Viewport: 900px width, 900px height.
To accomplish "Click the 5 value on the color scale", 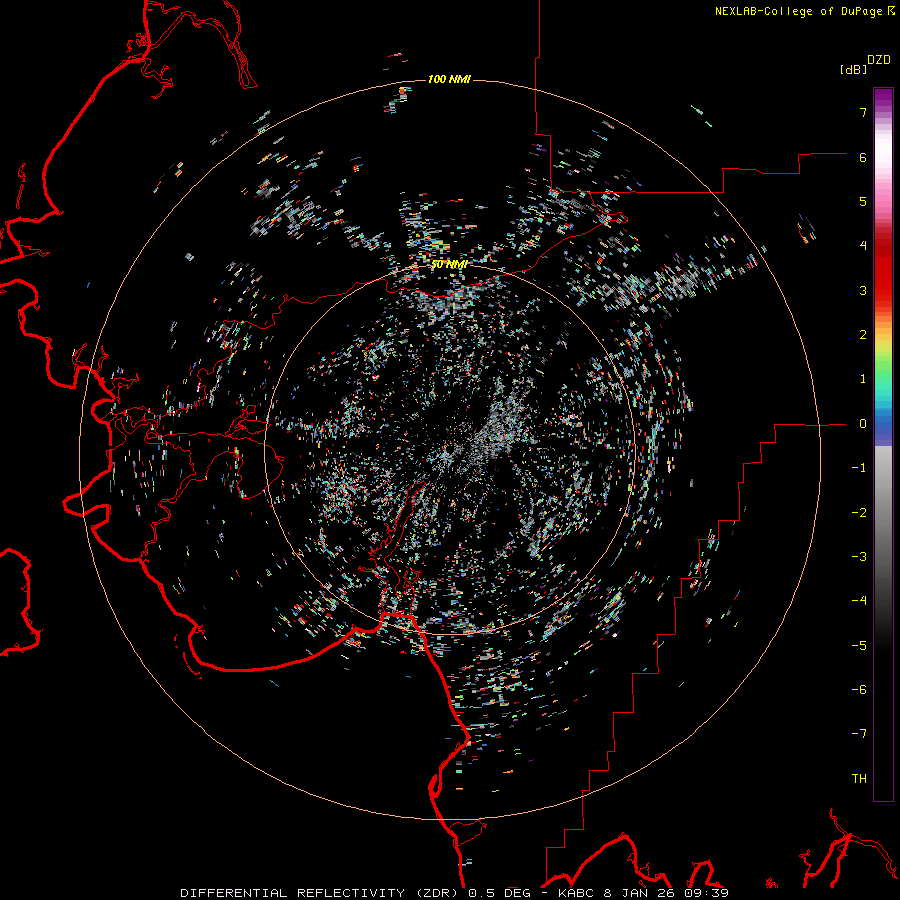I will (863, 201).
